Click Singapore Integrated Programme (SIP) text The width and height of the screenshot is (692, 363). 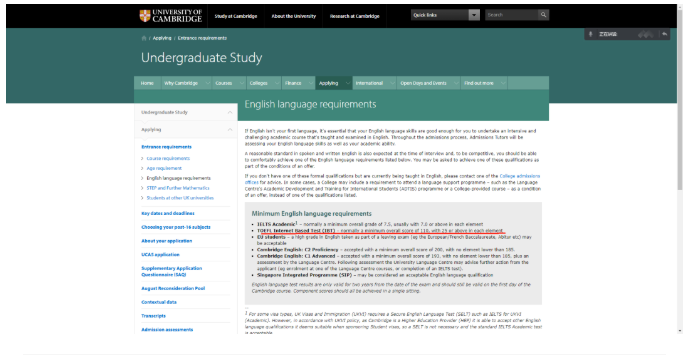[305, 275]
